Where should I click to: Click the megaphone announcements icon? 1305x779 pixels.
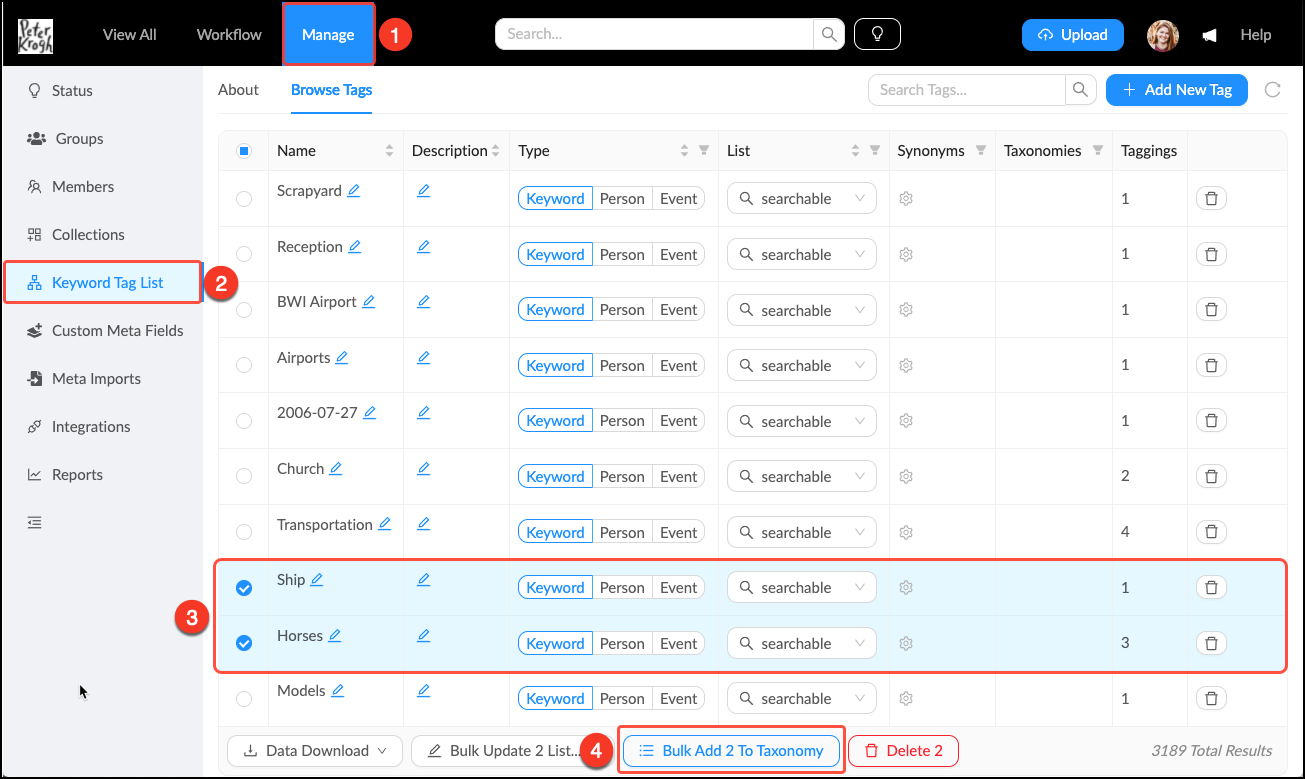[x=1209, y=35]
